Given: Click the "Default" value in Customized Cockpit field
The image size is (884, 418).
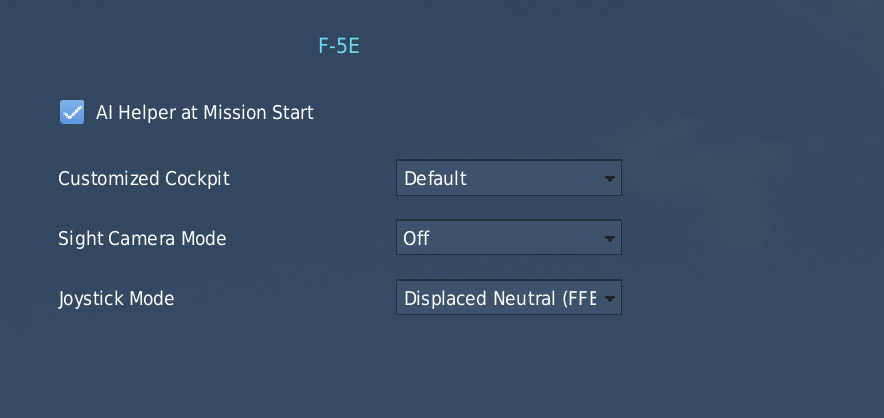Looking at the screenshot, I should 435,179.
